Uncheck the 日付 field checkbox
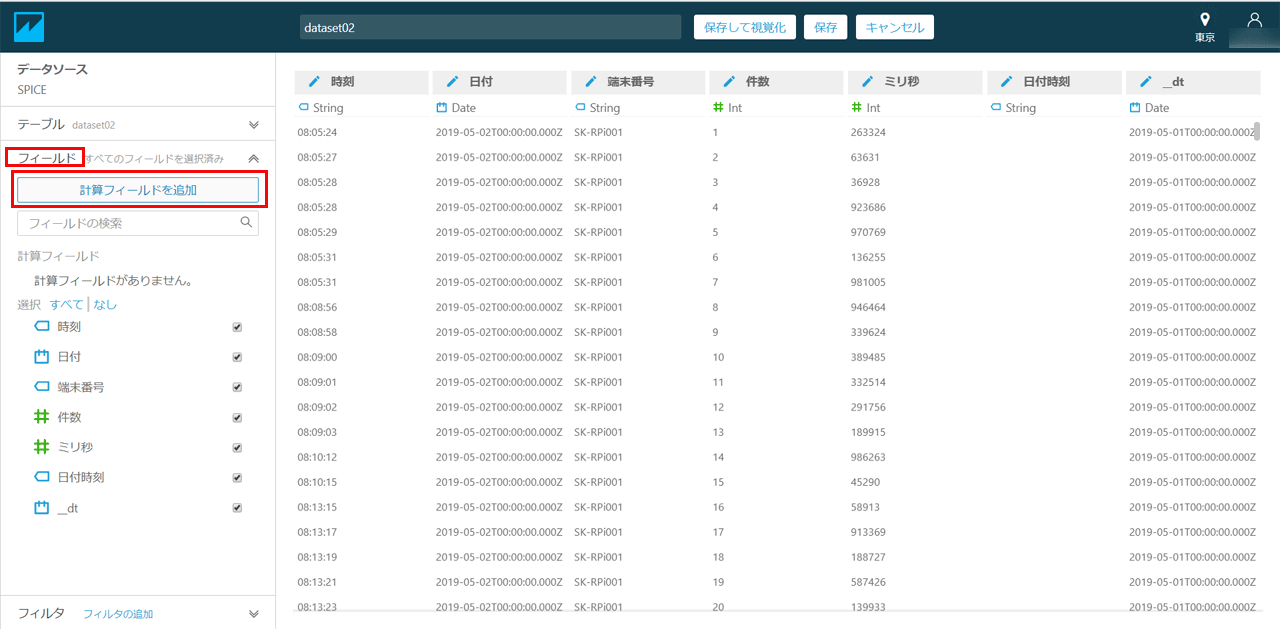 (237, 357)
